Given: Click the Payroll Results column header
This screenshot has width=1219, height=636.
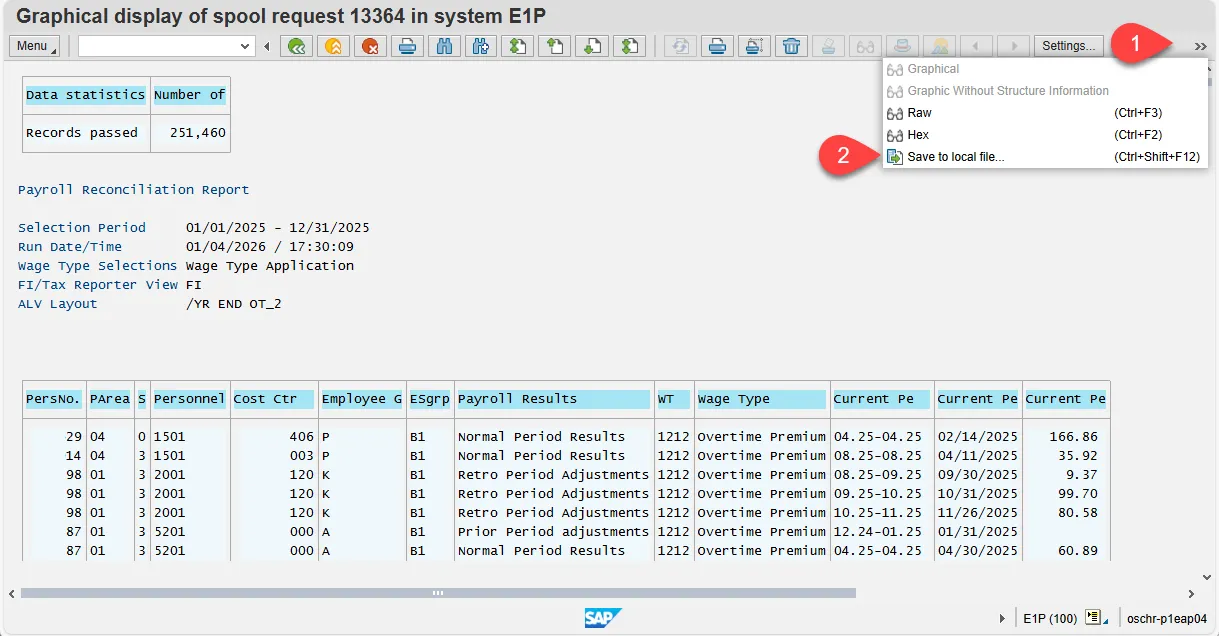Looking at the screenshot, I should 554,399.
